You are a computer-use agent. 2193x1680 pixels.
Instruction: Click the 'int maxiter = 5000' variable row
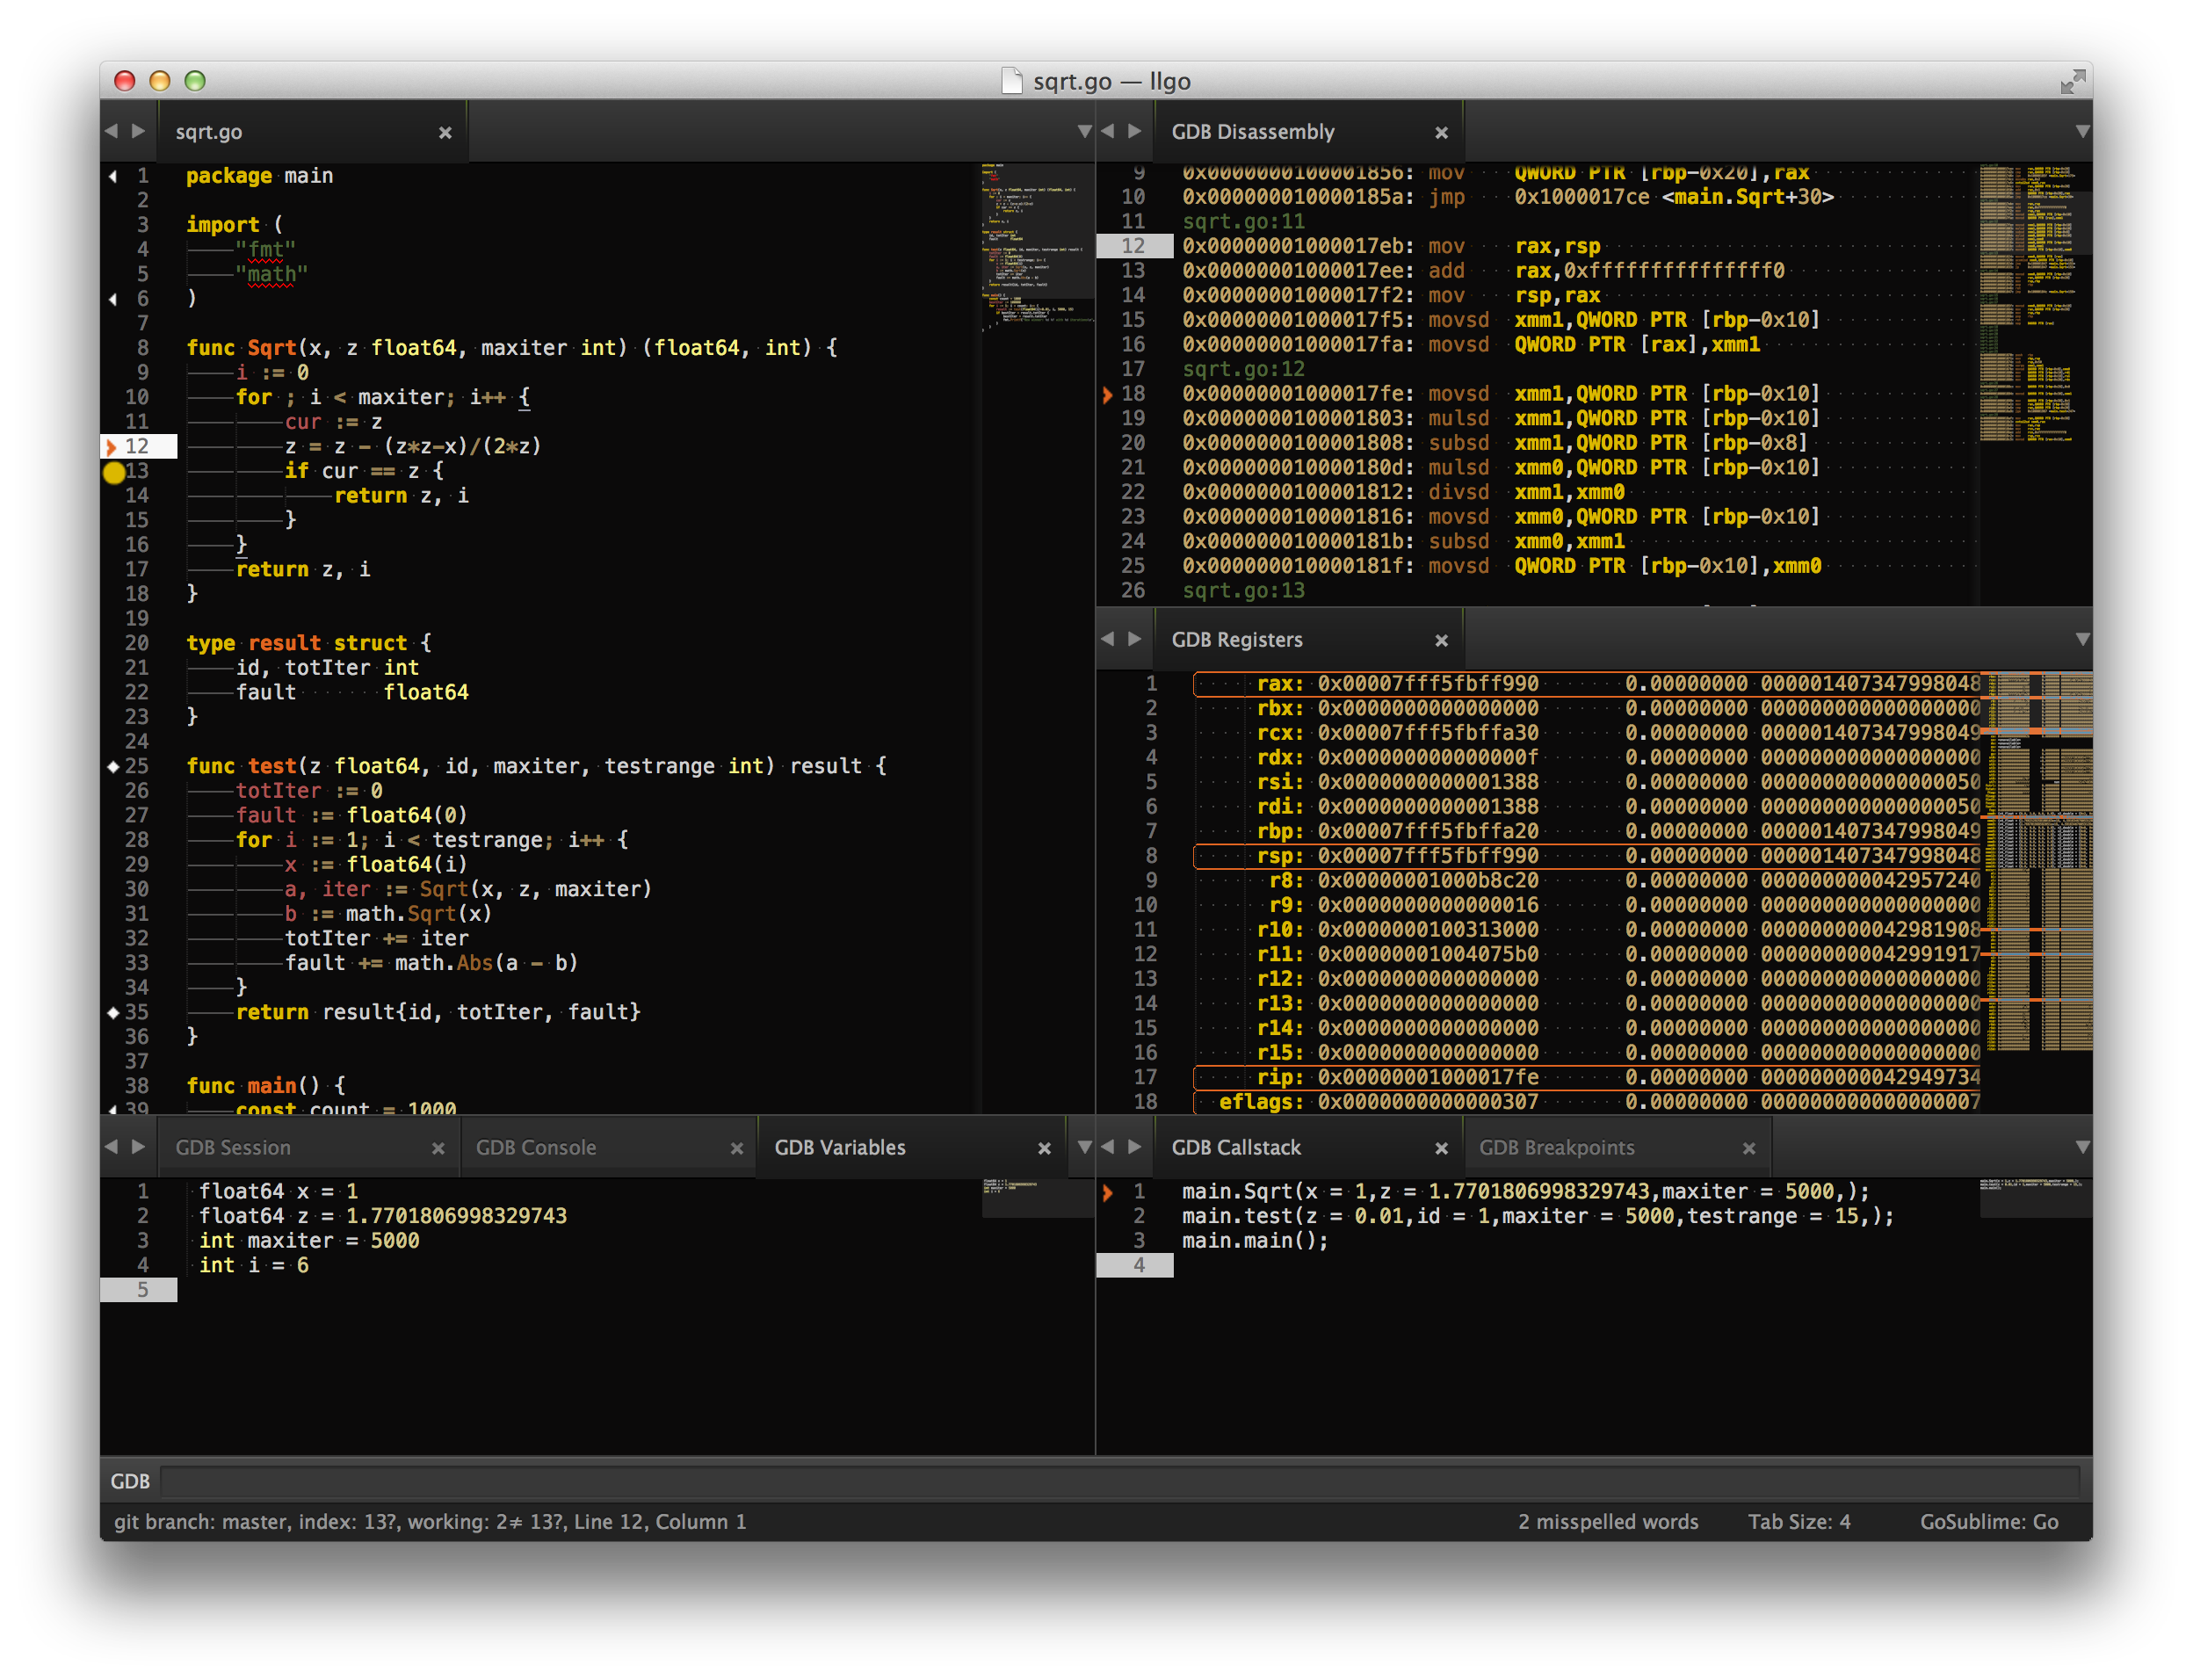(x=309, y=1241)
